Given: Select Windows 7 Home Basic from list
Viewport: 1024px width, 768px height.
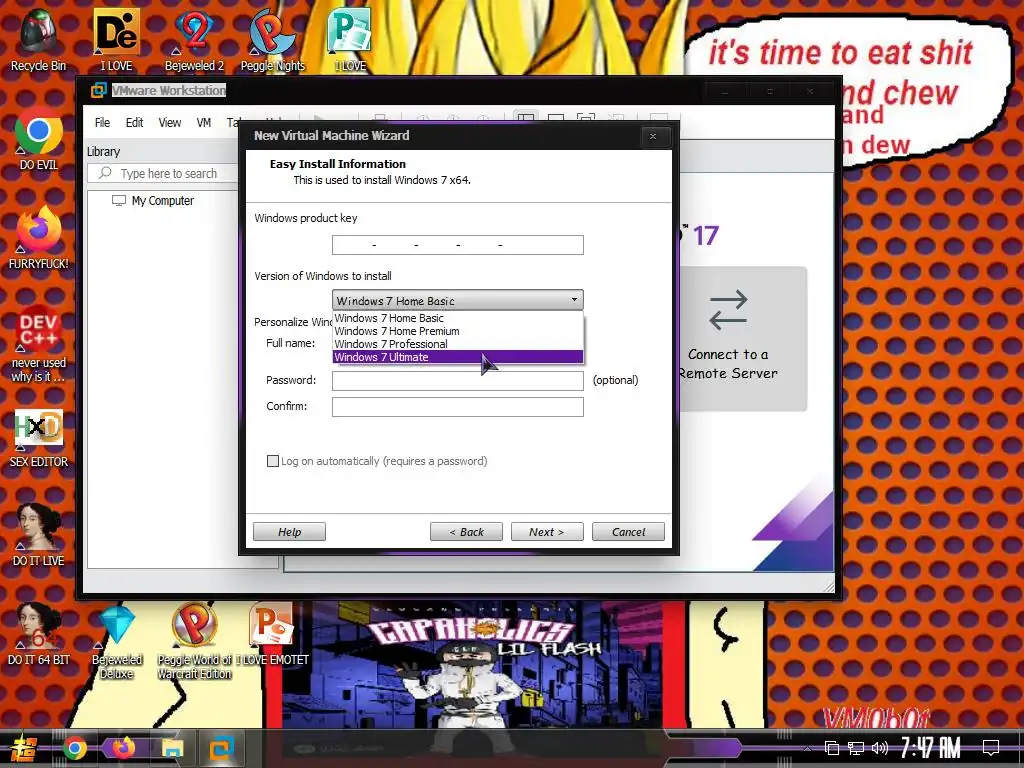Looking at the screenshot, I should 458,318.
